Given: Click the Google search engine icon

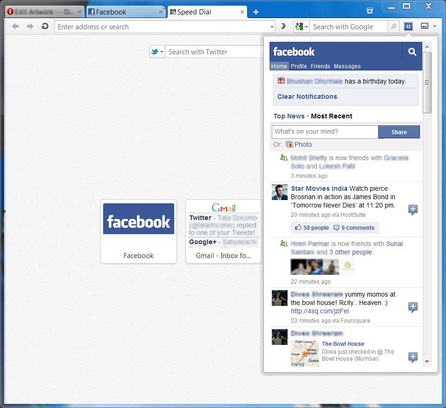Looking at the screenshot, I should (x=299, y=26).
